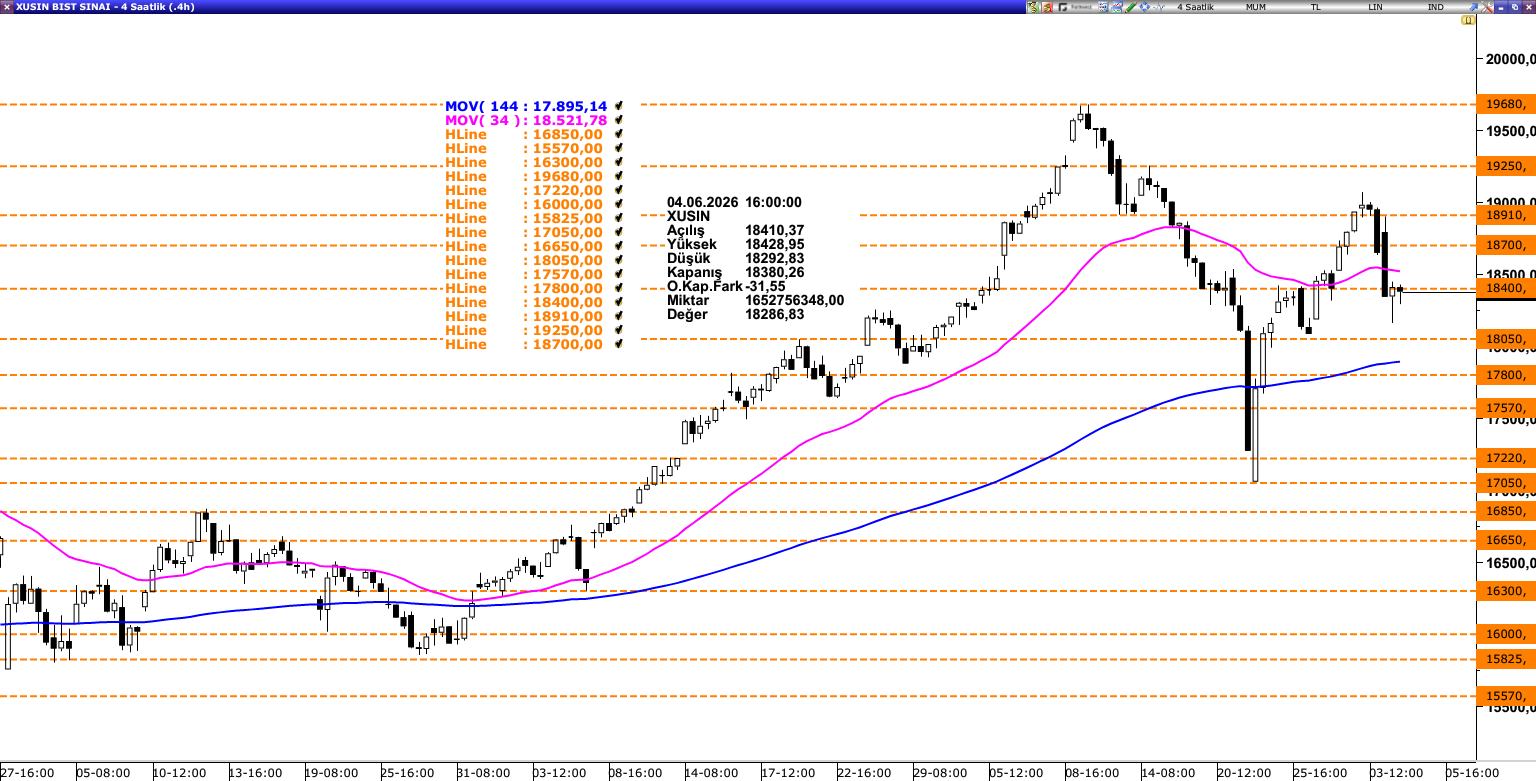
Task: Open the LIN scale selector
Action: tap(1375, 7)
